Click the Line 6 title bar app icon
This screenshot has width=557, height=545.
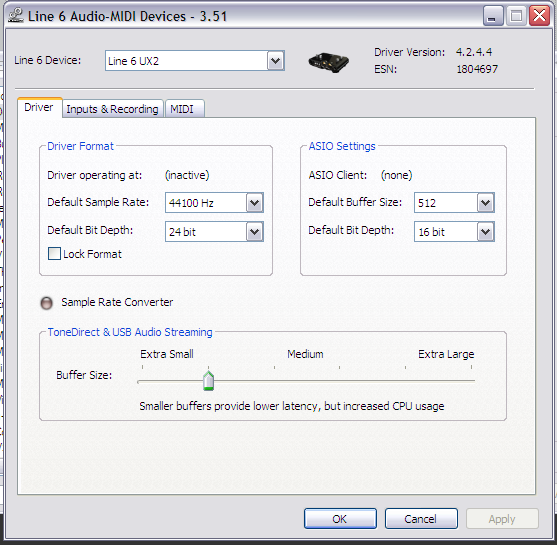(x=16, y=16)
